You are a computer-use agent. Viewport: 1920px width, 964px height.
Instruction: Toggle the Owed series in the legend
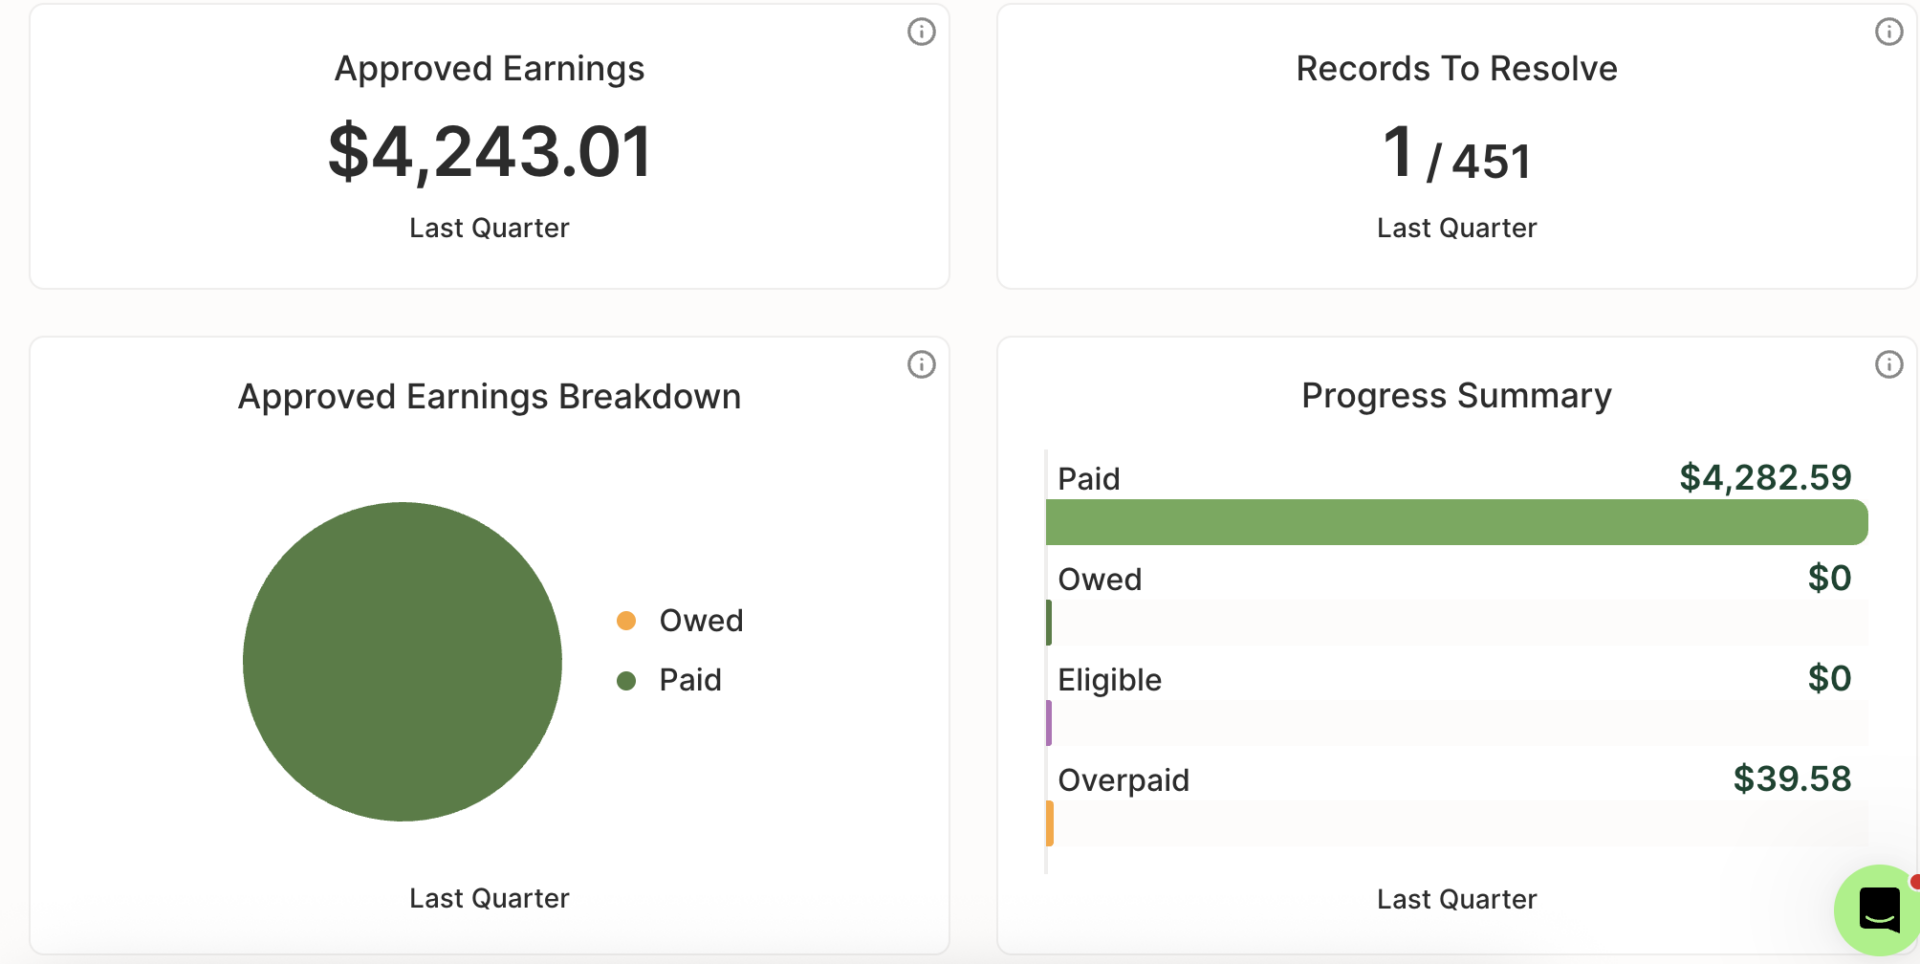tap(700, 620)
